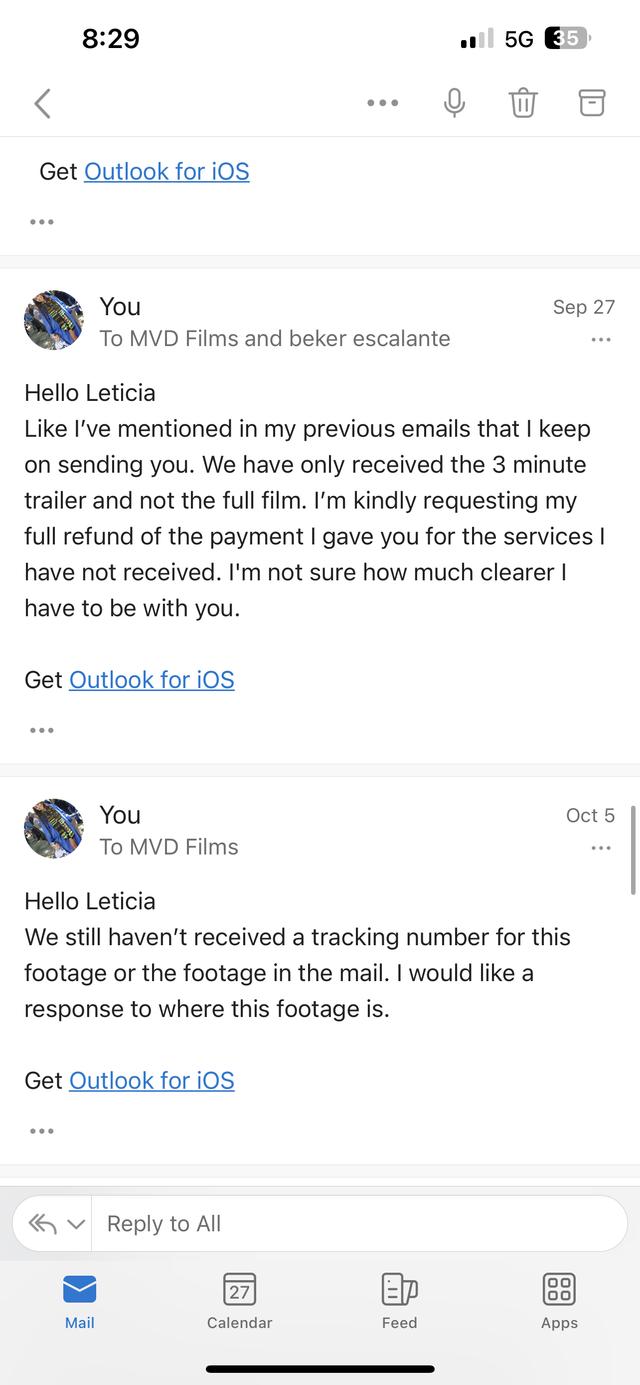Tap the microphone icon in the toolbar
640x1385 pixels.
coord(454,103)
